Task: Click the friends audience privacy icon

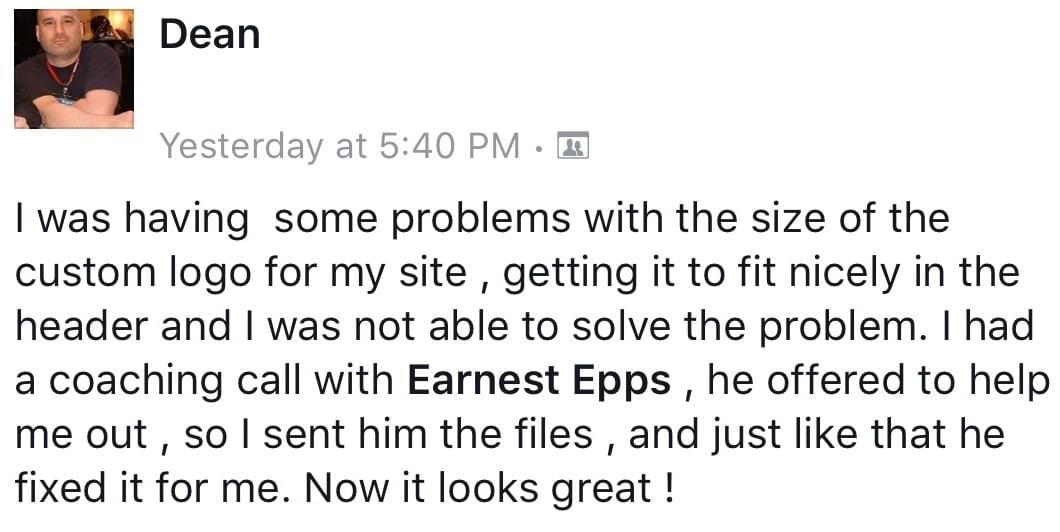Action: click(573, 145)
